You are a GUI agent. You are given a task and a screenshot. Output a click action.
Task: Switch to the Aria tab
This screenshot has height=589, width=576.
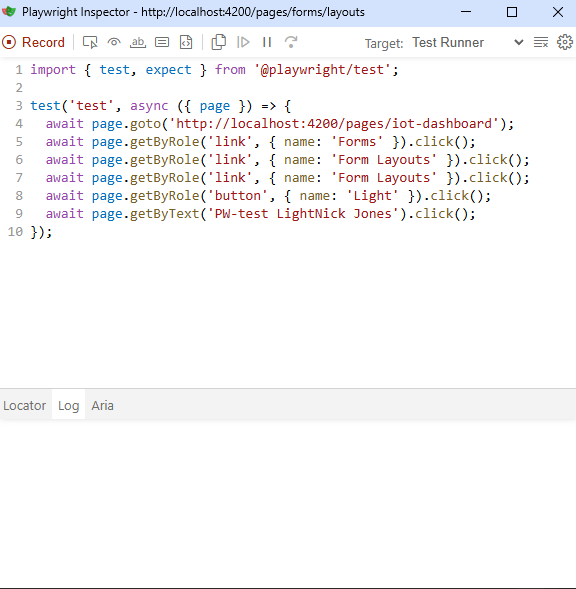point(102,406)
